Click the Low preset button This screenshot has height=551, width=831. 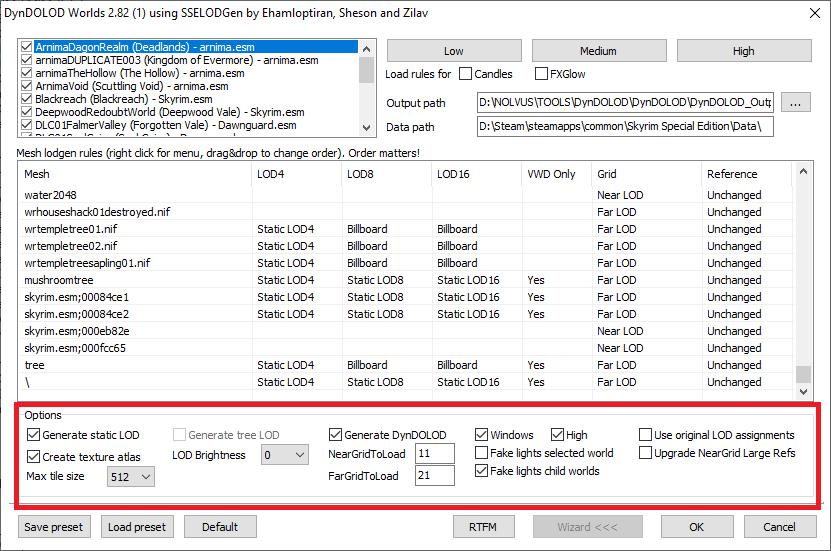pos(454,51)
